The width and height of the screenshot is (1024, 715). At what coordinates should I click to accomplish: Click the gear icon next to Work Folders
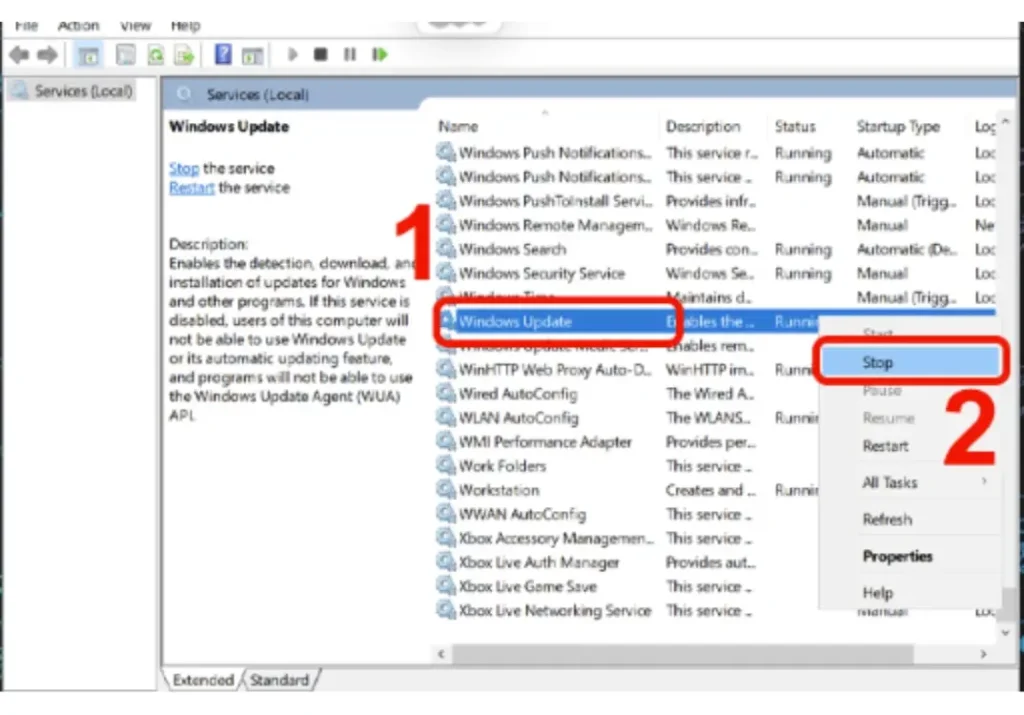[x=446, y=466]
